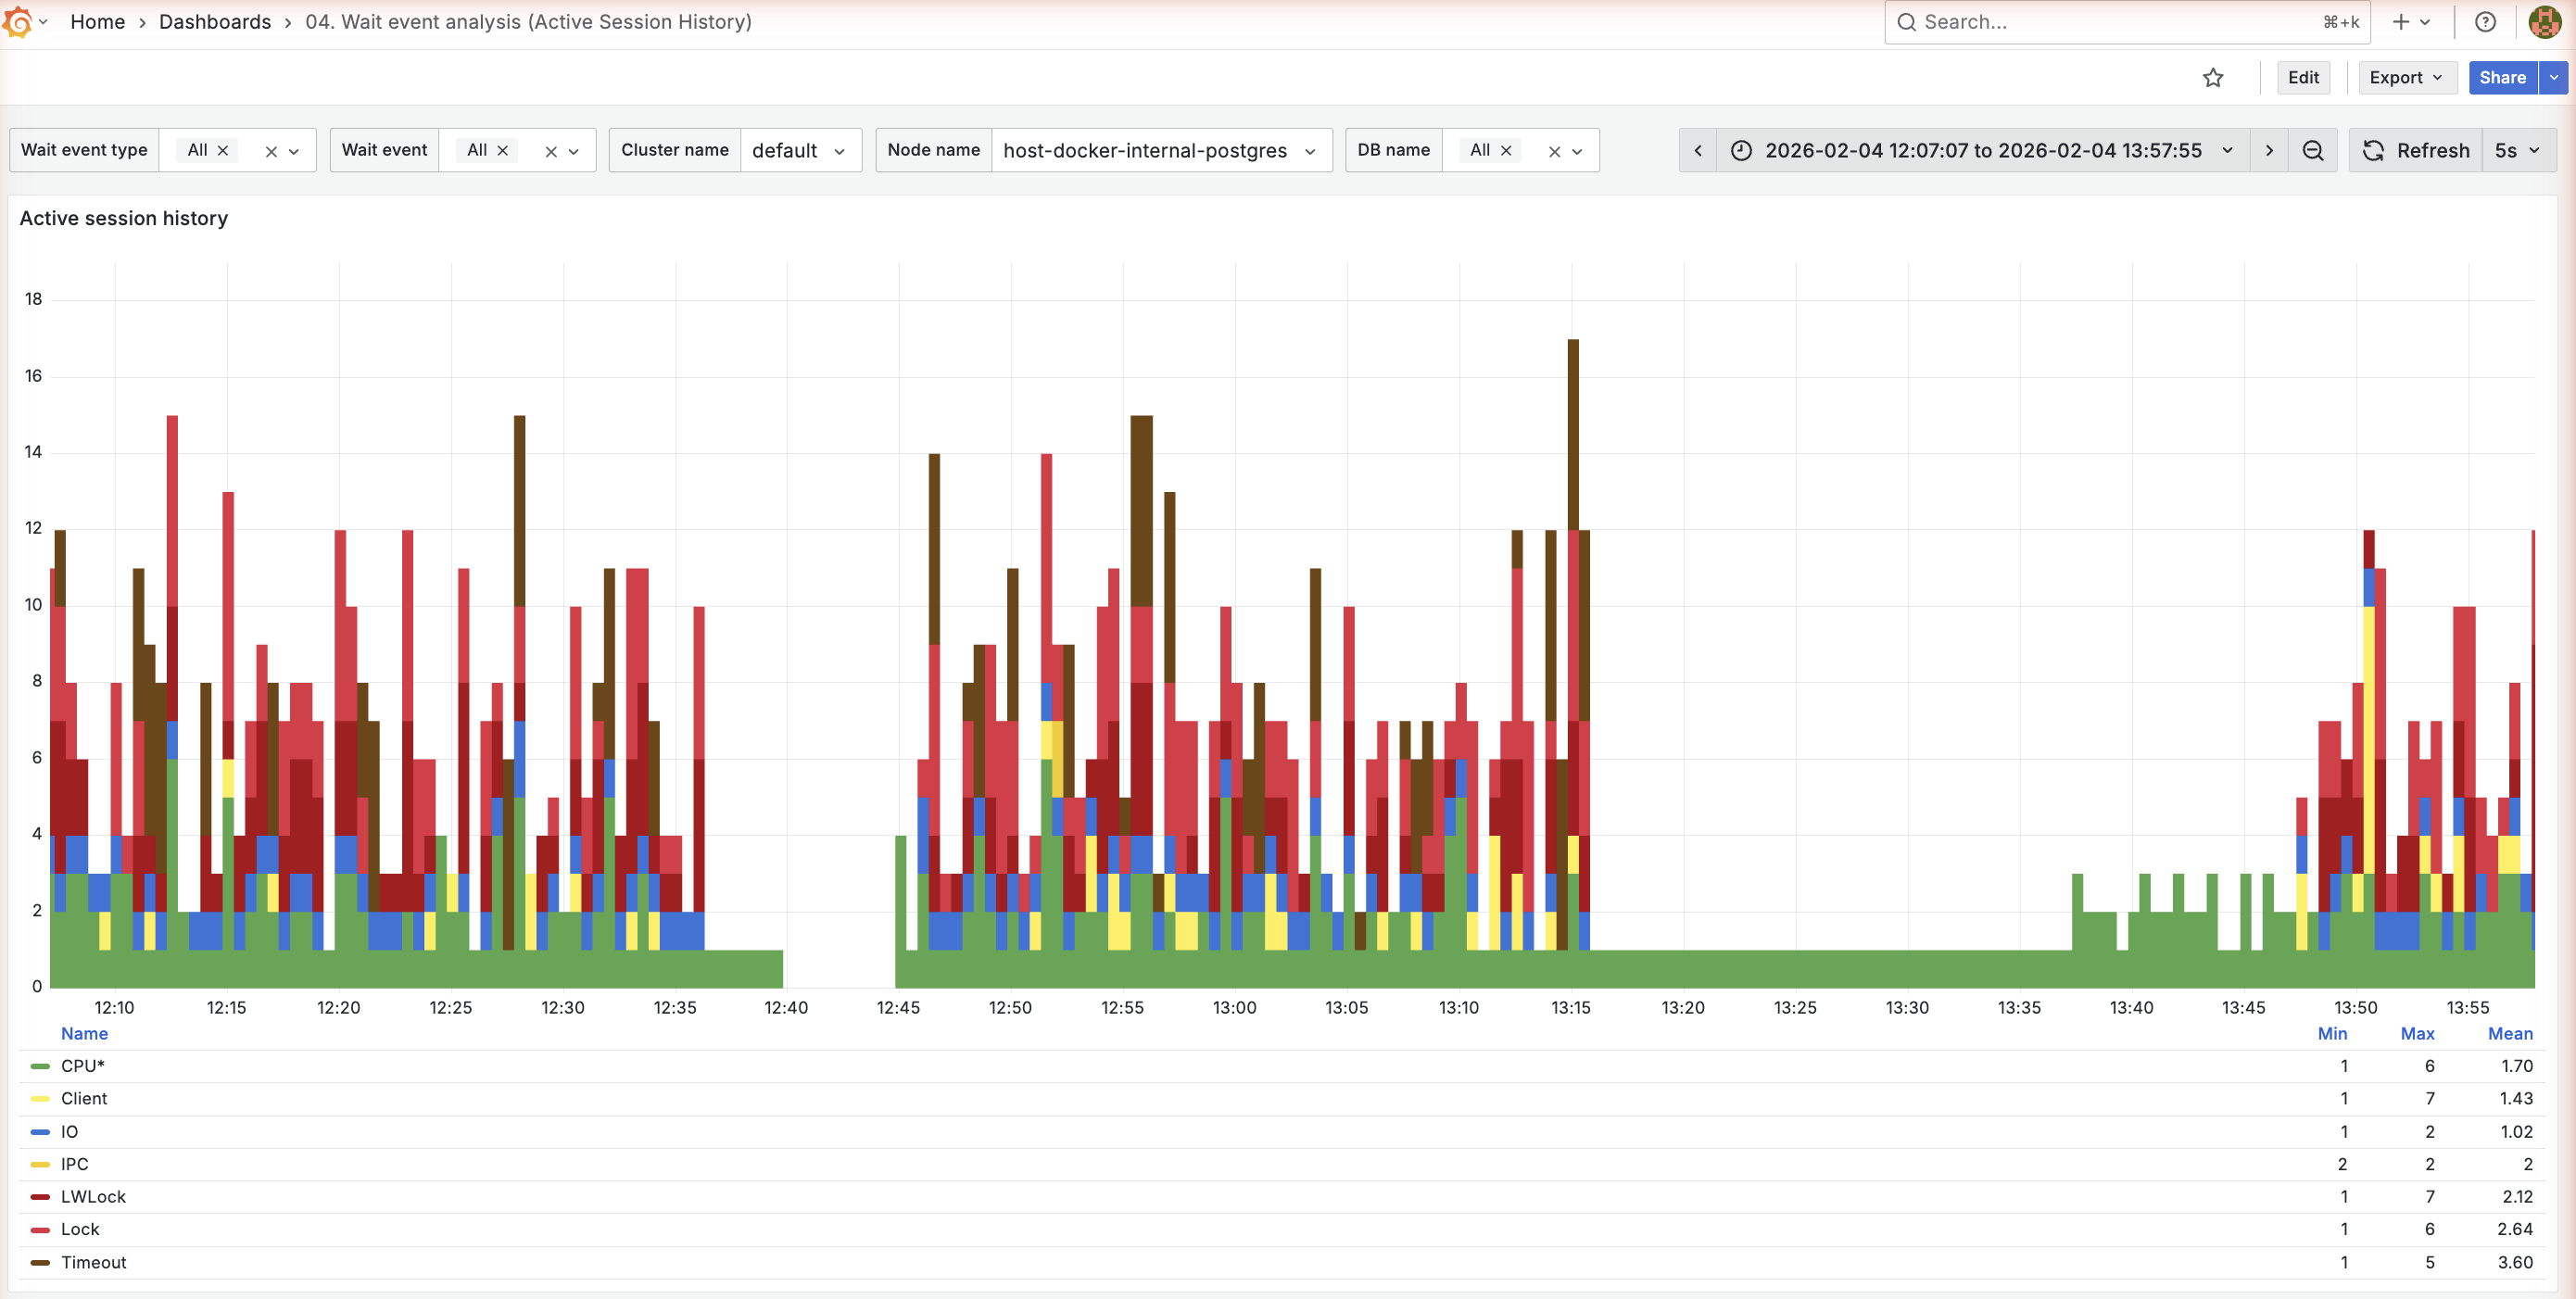The image size is (2576, 1299).
Task: Click the zoom out time range icon
Action: 2312,151
